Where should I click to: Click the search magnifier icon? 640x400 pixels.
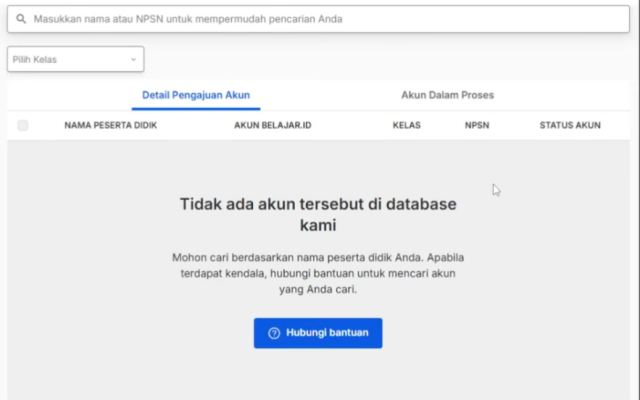click(x=21, y=19)
